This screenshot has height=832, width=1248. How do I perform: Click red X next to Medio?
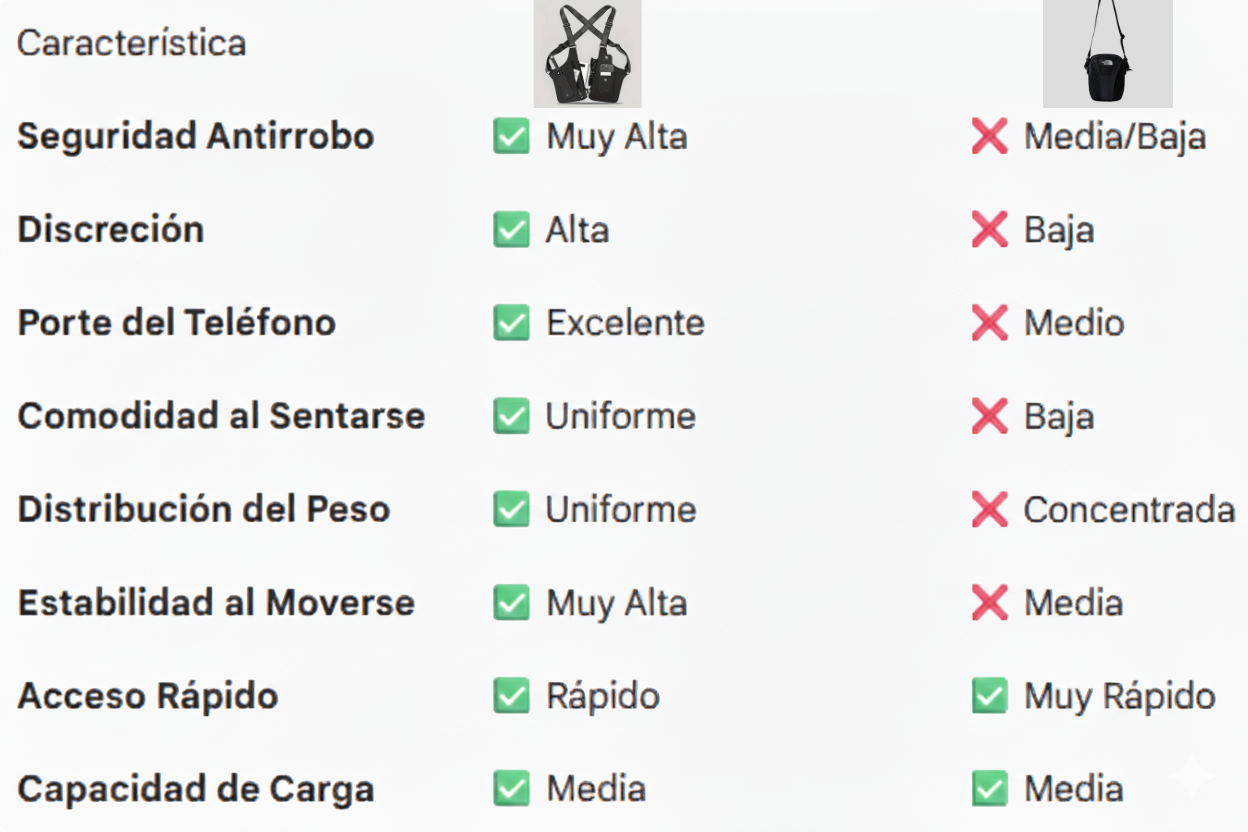pyautogui.click(x=989, y=323)
